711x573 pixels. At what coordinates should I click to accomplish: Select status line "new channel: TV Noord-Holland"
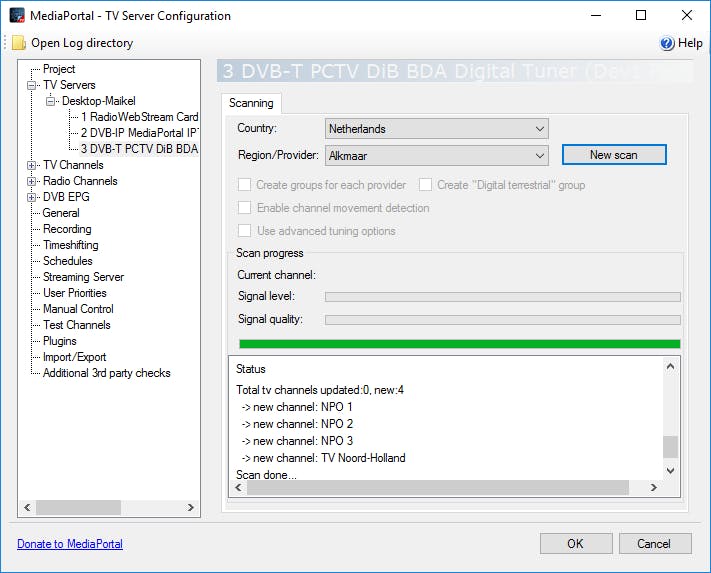(x=323, y=458)
